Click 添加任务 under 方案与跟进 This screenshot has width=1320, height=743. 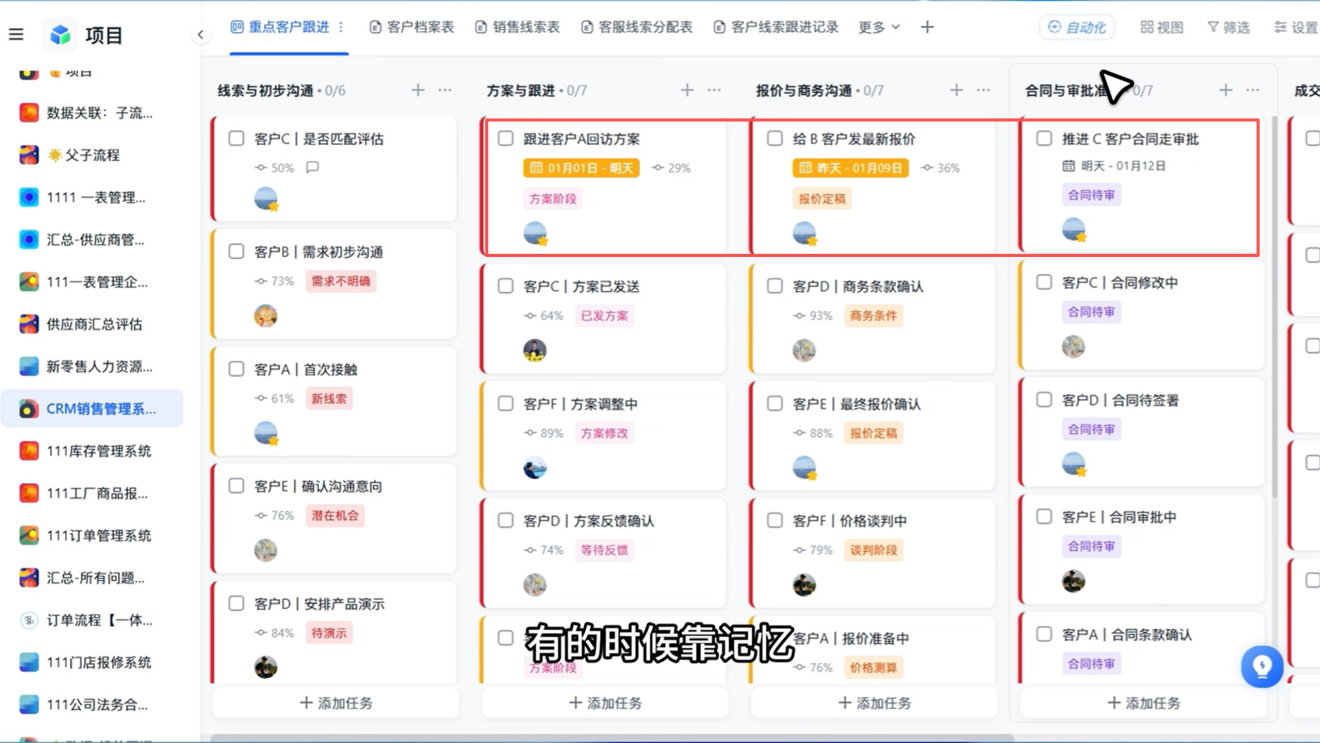coord(605,703)
